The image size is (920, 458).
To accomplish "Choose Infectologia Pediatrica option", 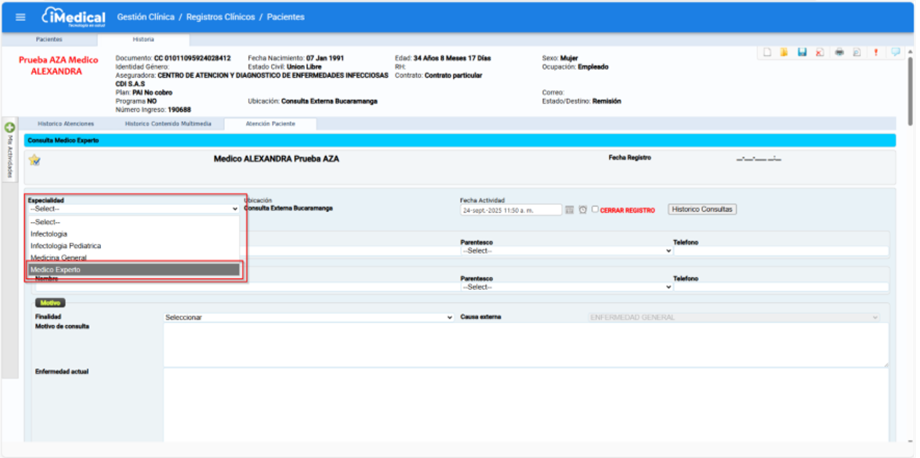I will pyautogui.click(x=66, y=245).
